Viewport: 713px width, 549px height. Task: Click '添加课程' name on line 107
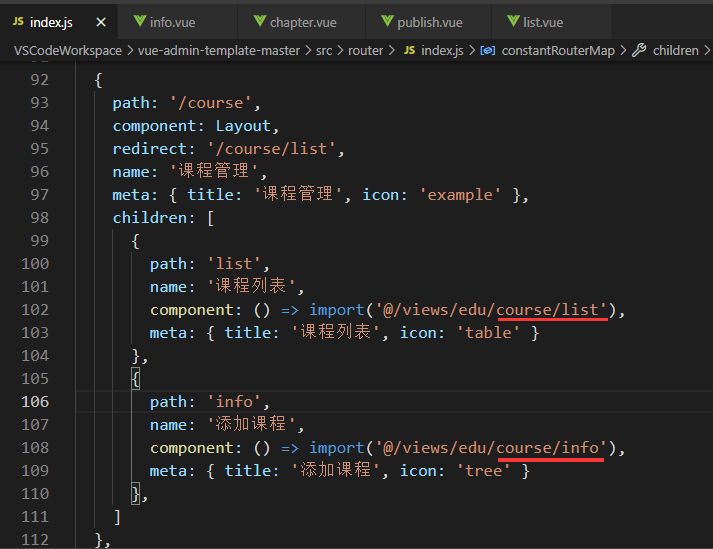point(251,424)
